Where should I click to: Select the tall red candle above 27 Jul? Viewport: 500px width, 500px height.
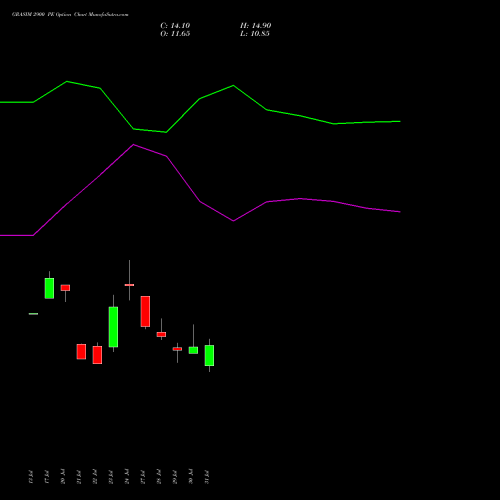coord(145,311)
